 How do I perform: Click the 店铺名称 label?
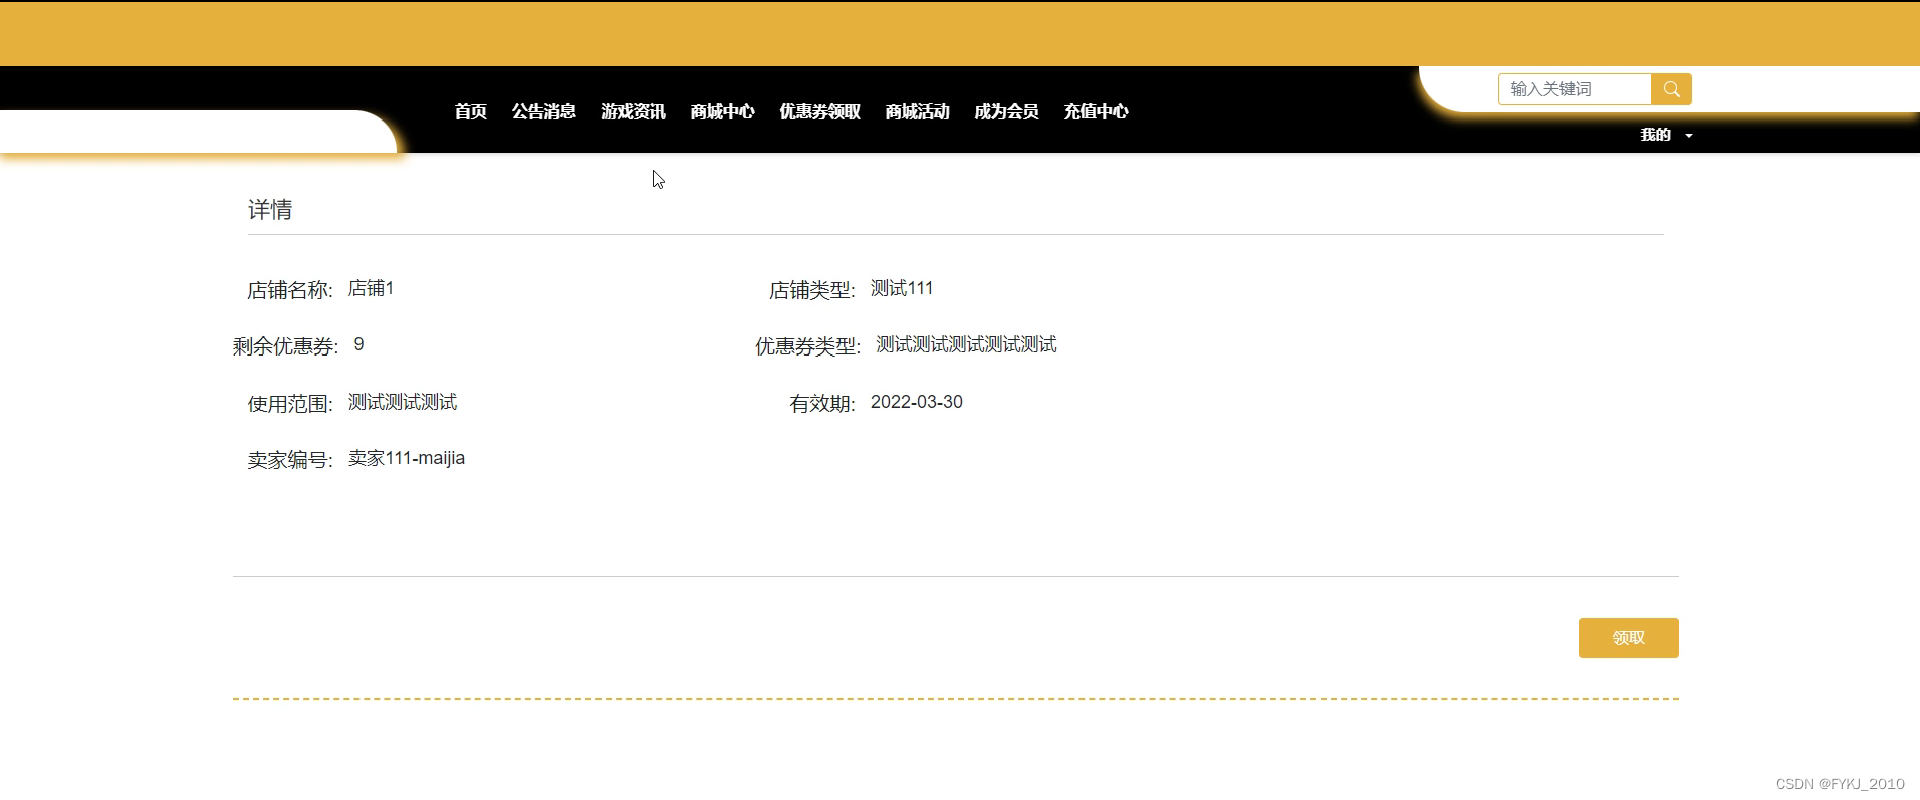click(290, 290)
